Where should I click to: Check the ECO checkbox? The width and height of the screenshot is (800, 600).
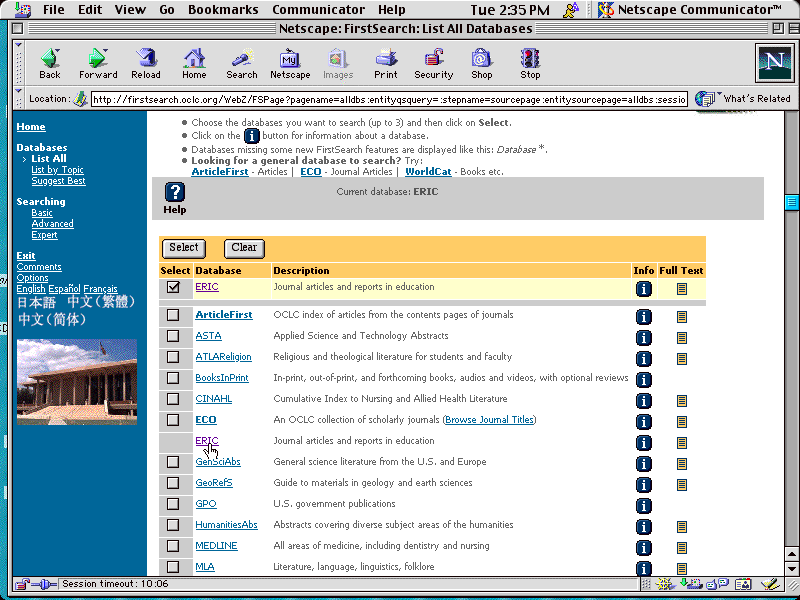point(173,420)
